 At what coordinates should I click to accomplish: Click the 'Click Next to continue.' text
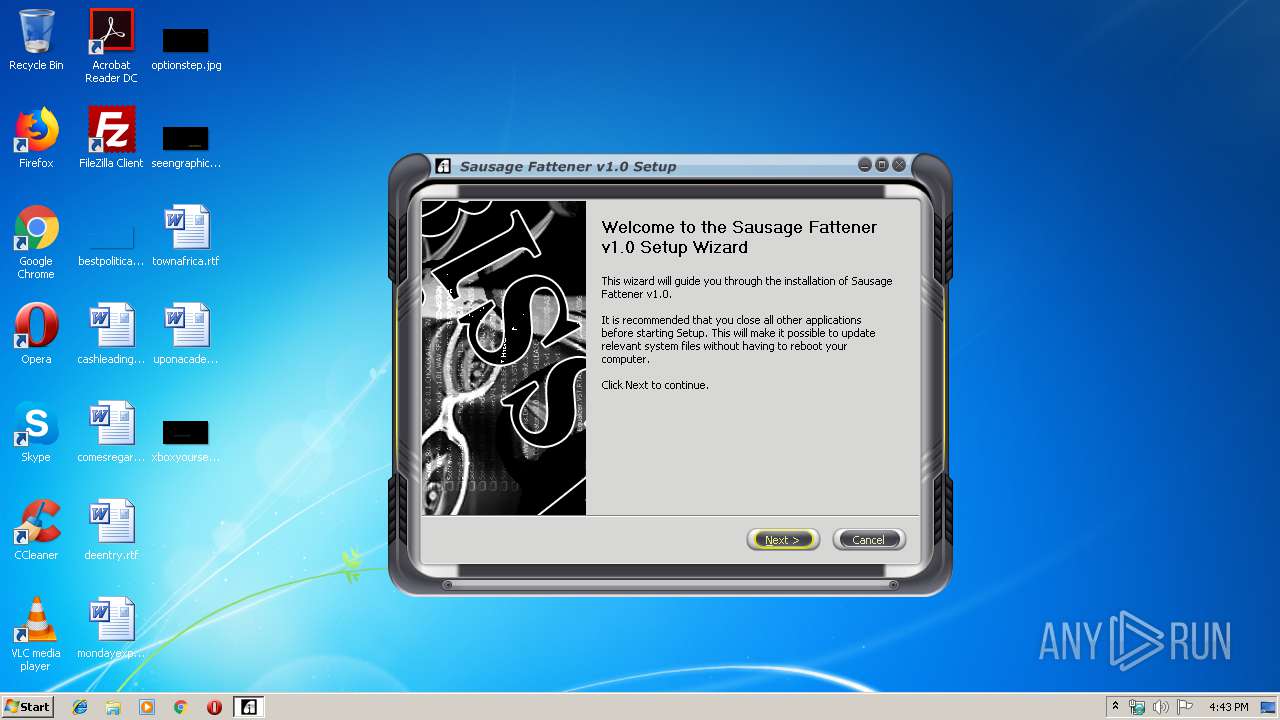click(655, 385)
